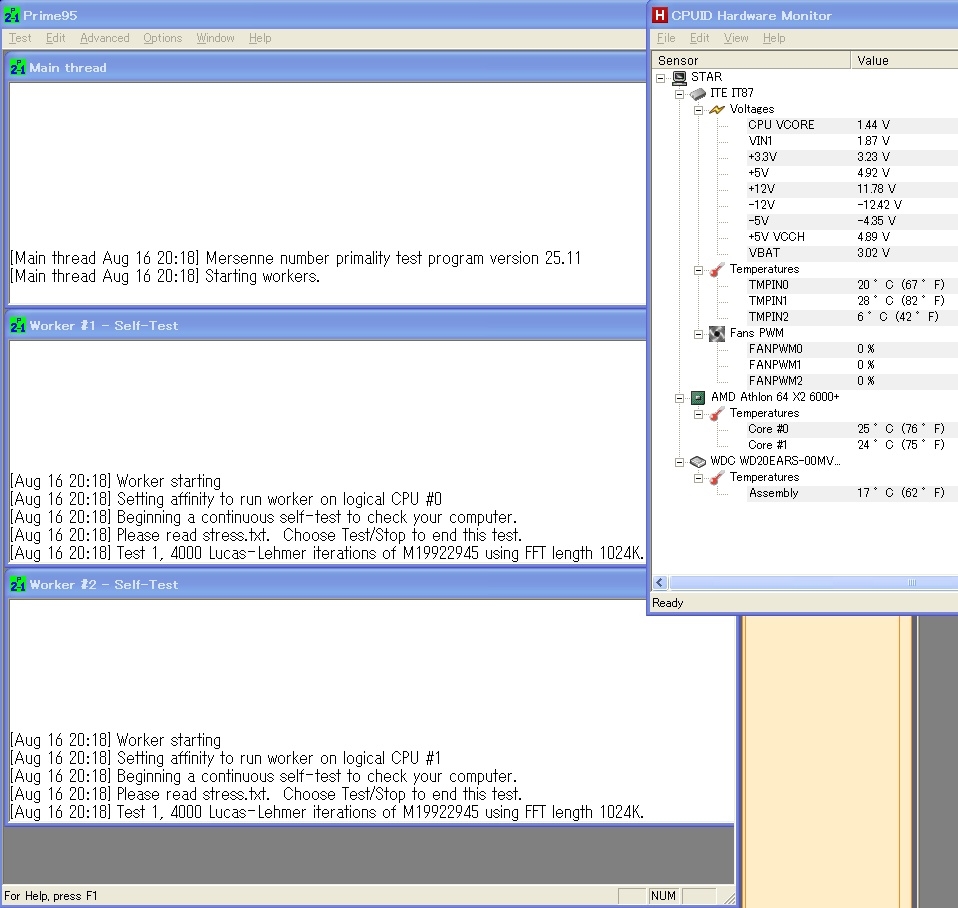Click the Worker #1 Self-Test window icon

pos(17,326)
